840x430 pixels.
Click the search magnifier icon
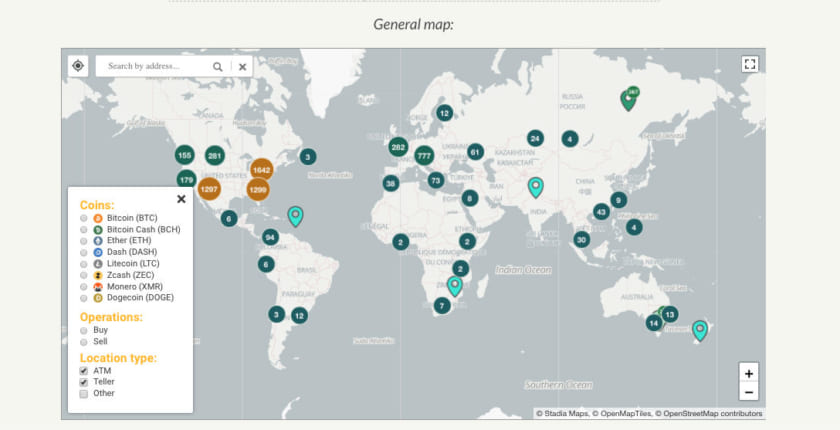click(x=217, y=67)
